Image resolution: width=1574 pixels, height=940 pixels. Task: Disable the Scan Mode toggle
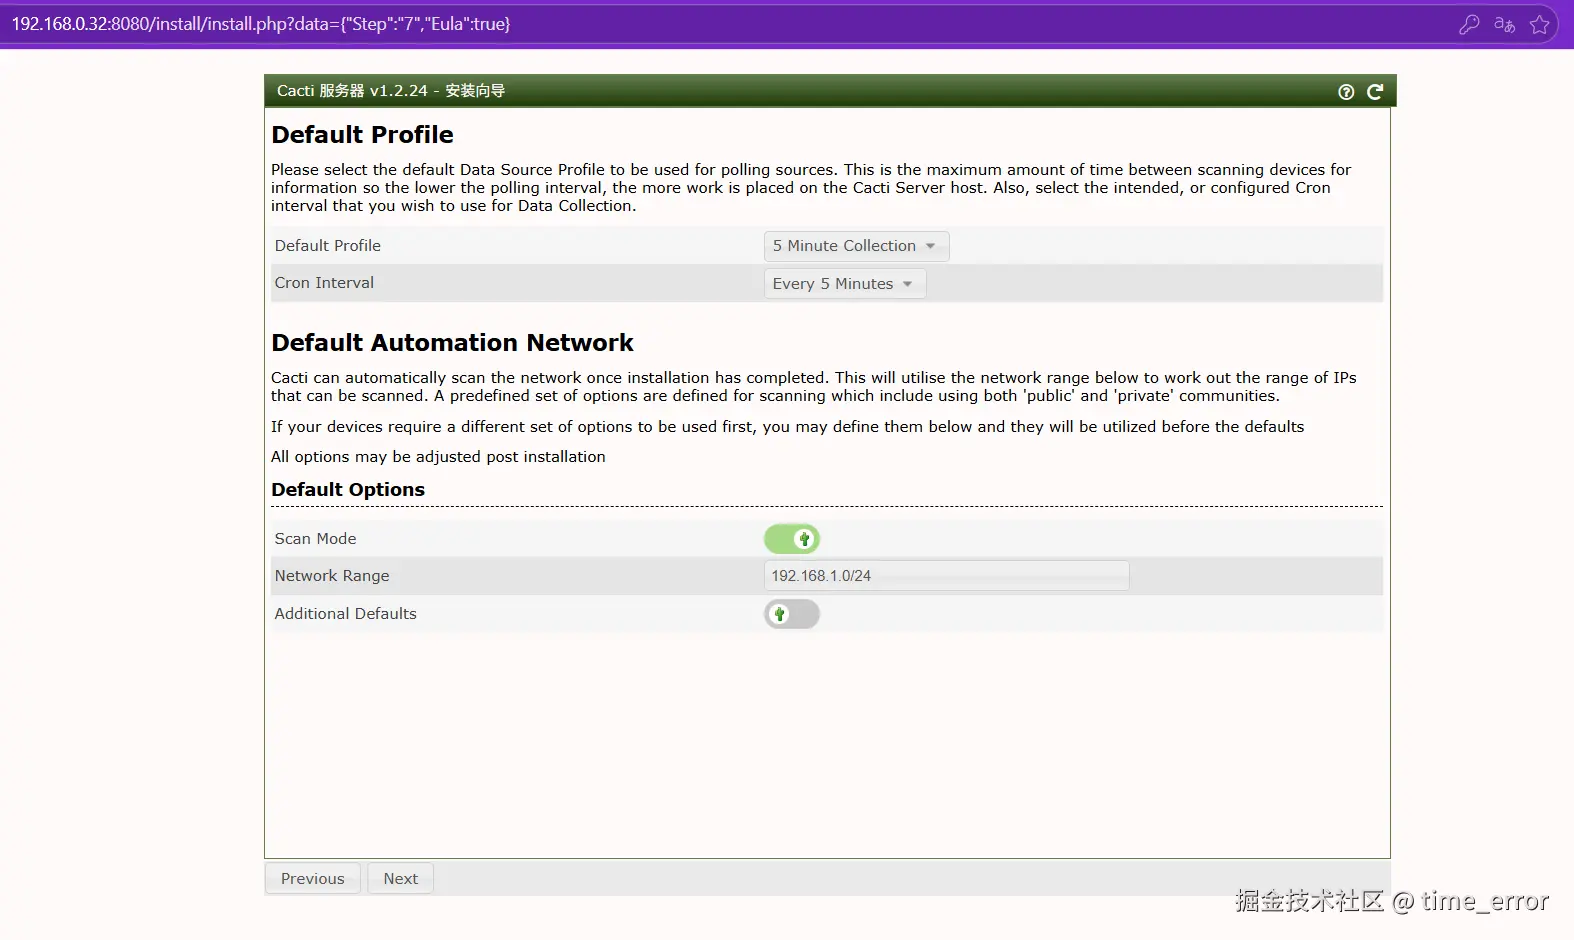(792, 539)
